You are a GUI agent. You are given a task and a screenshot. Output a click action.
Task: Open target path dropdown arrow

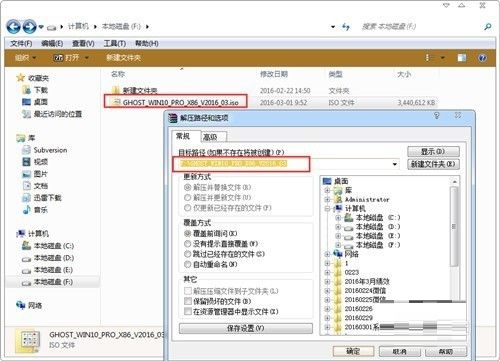395,164
